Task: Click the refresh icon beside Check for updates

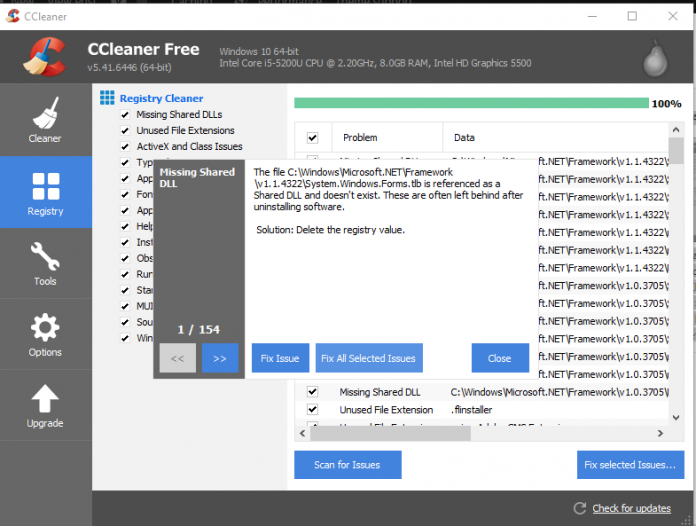Action: coord(580,508)
